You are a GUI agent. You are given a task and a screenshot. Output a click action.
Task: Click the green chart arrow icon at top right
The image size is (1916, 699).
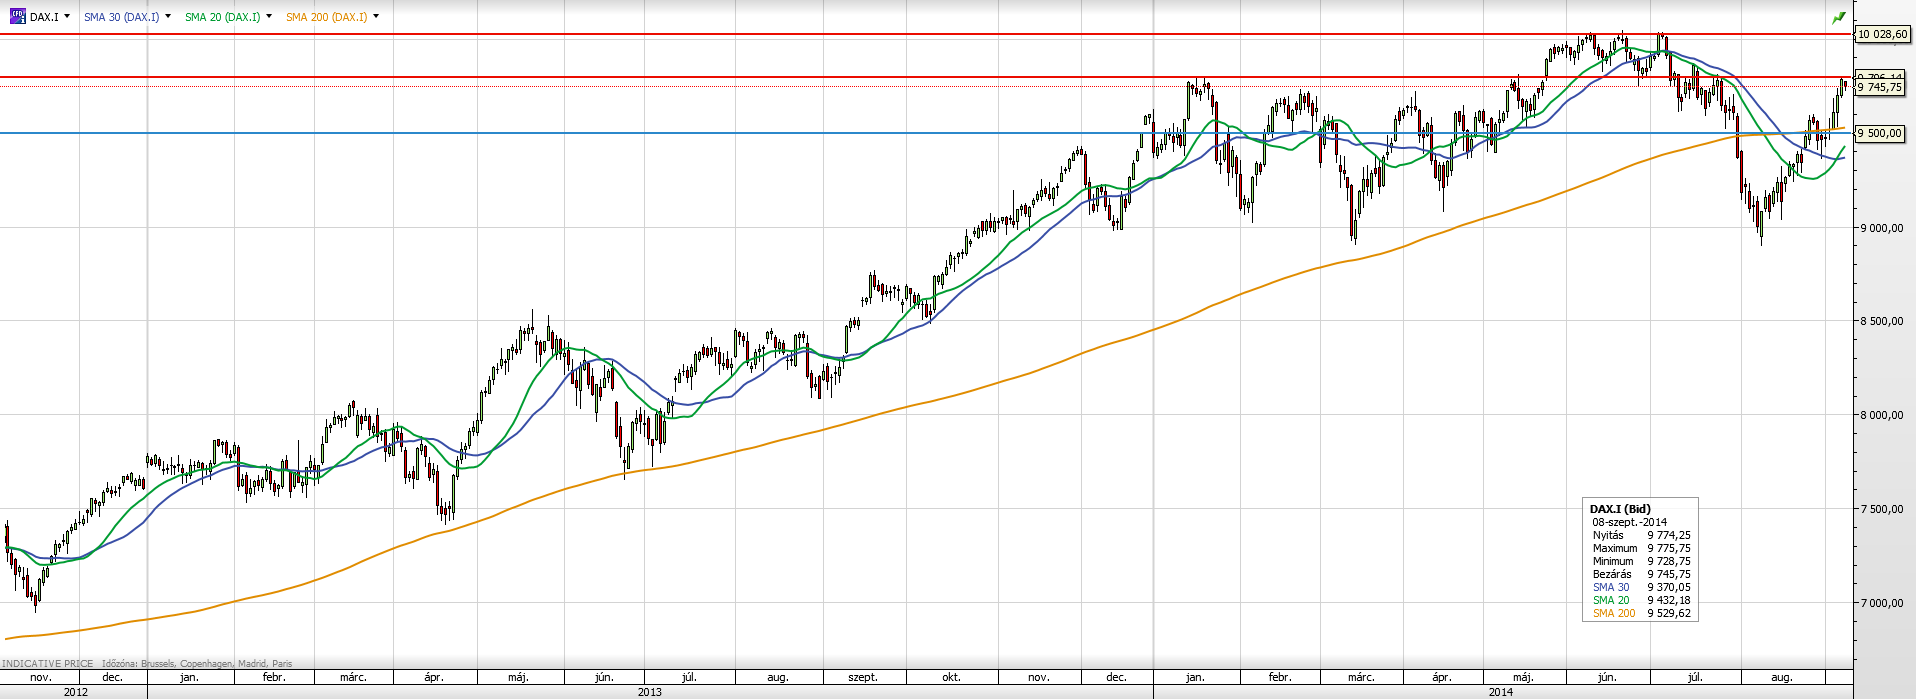[1838, 17]
